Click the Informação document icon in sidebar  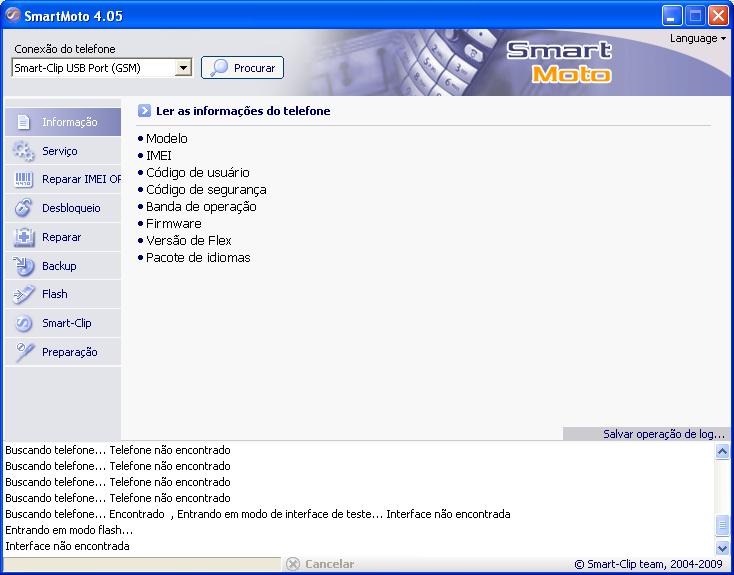click(23, 122)
